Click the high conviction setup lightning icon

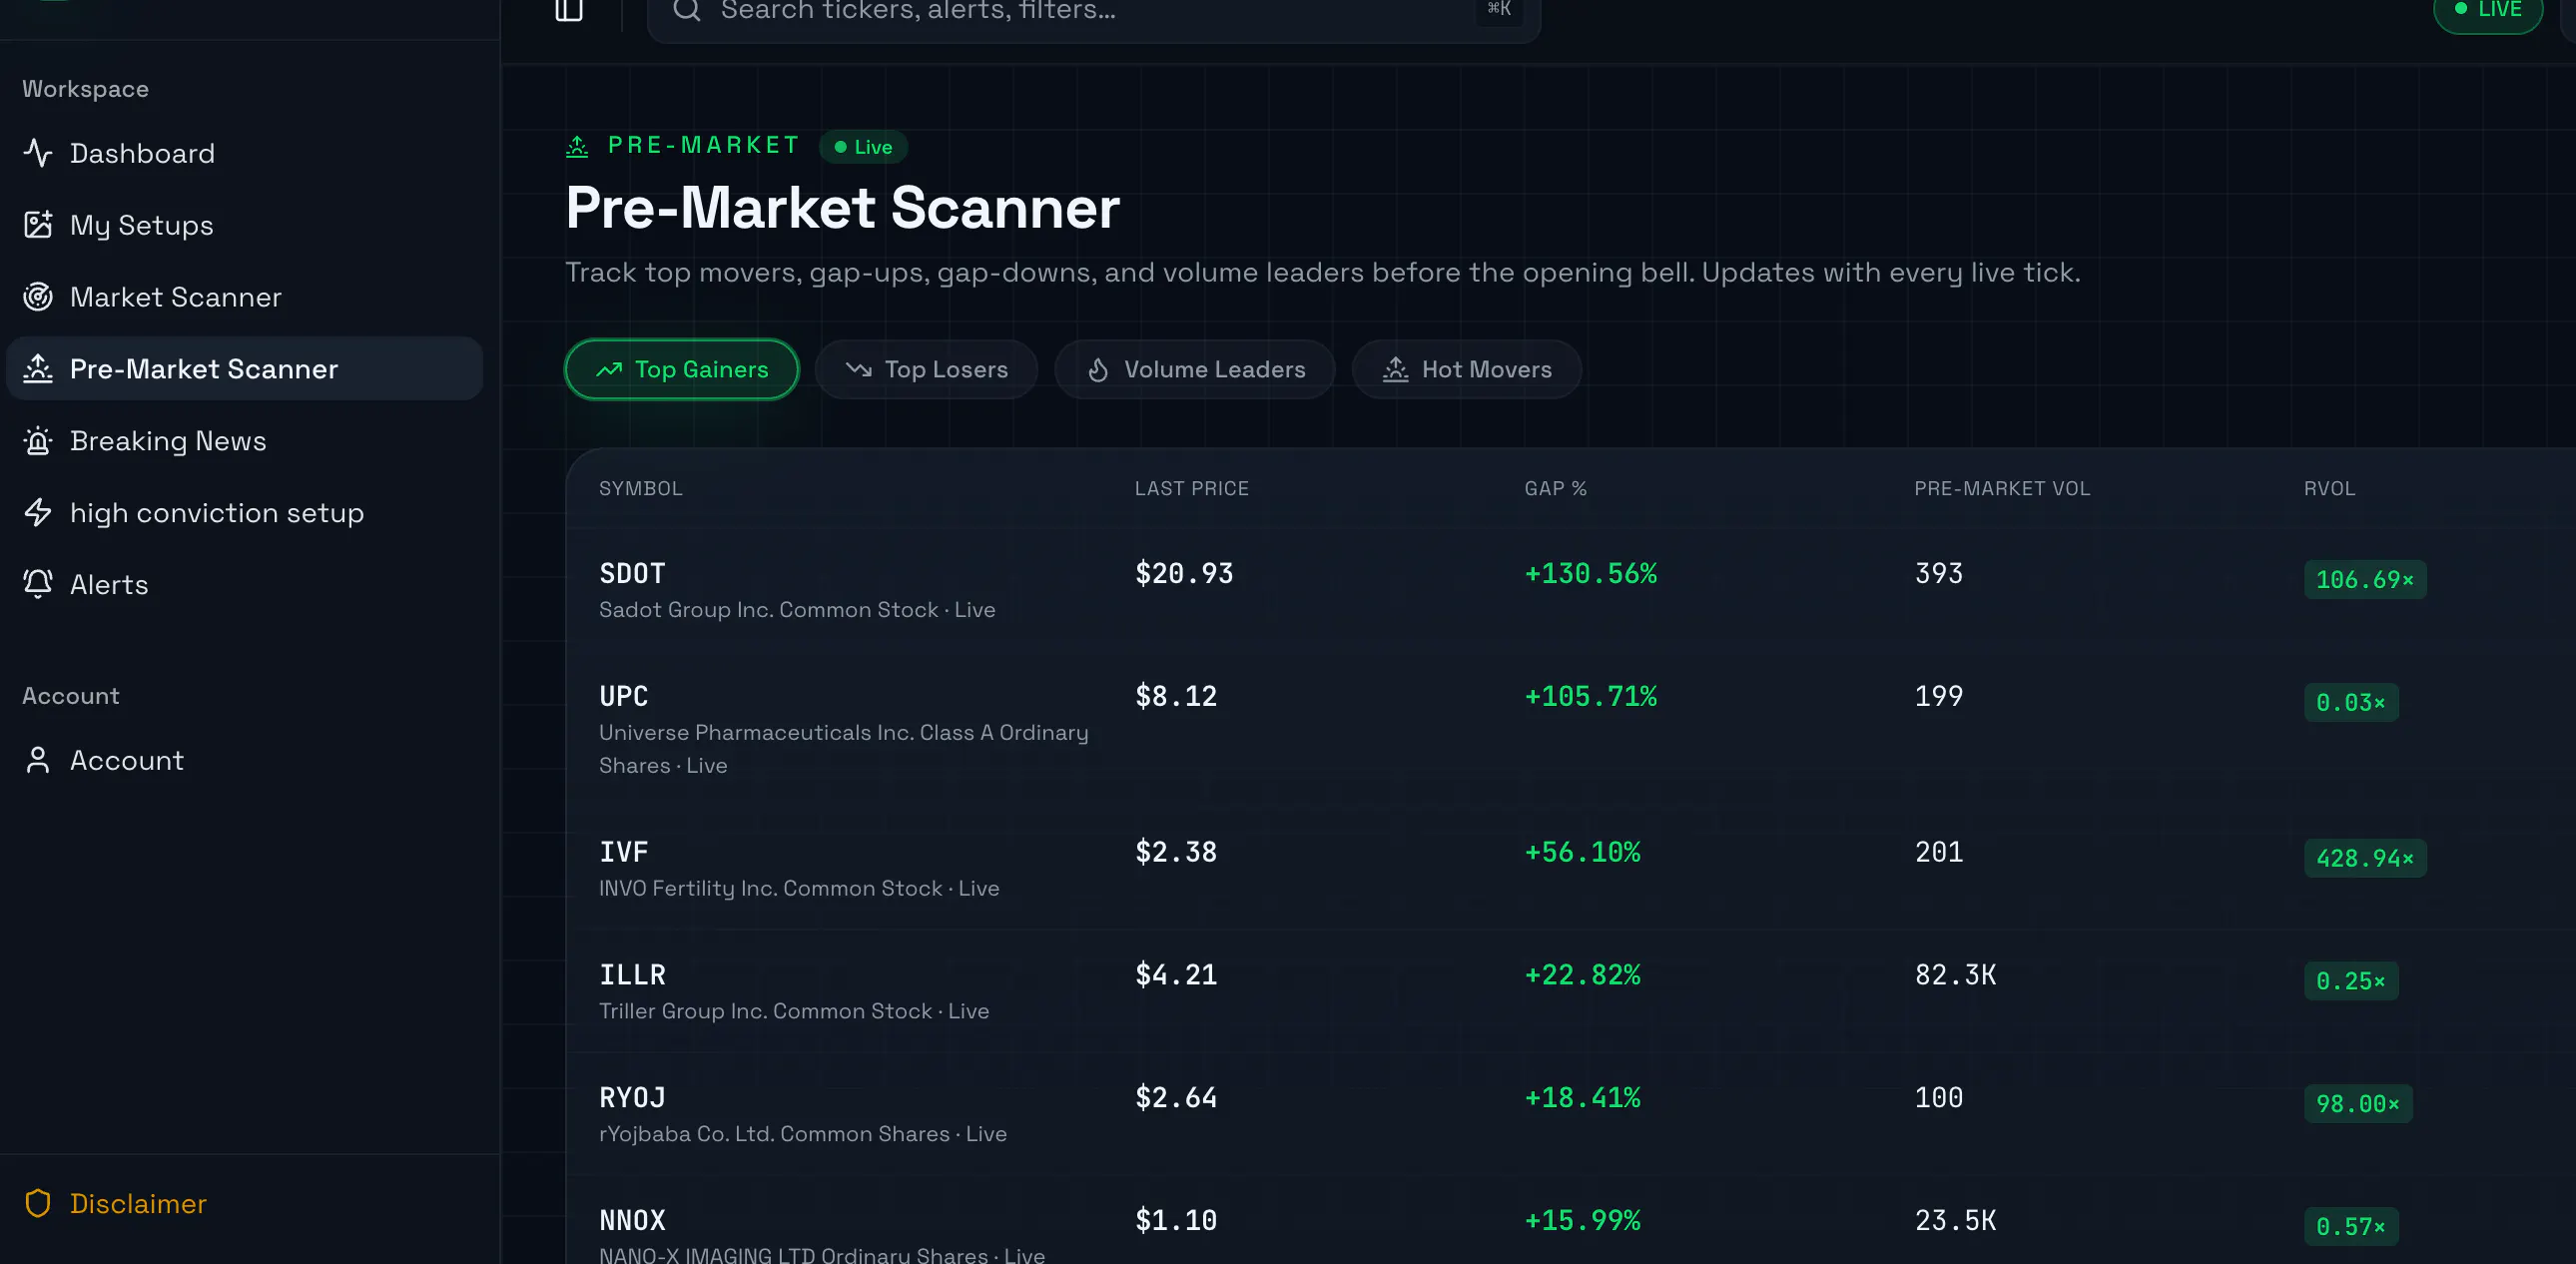(x=38, y=513)
